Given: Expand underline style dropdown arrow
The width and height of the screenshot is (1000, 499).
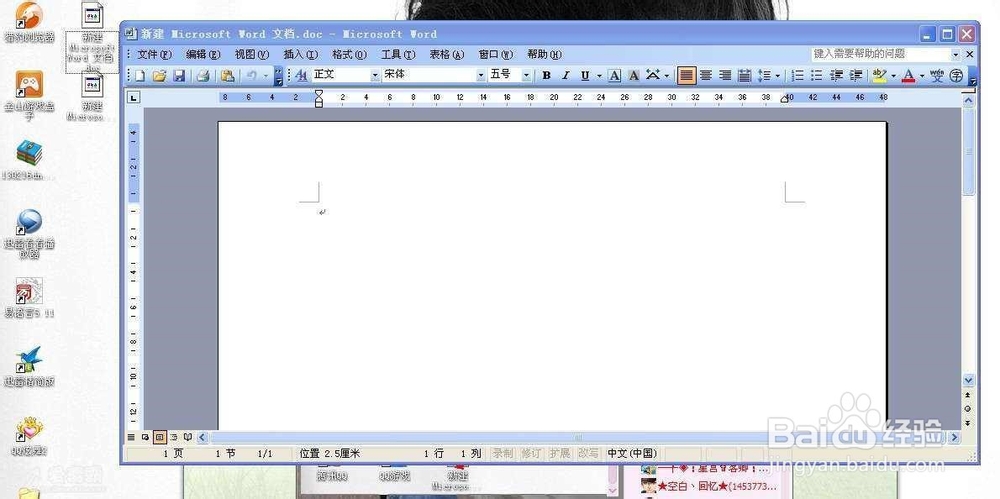Looking at the screenshot, I should point(599,76).
